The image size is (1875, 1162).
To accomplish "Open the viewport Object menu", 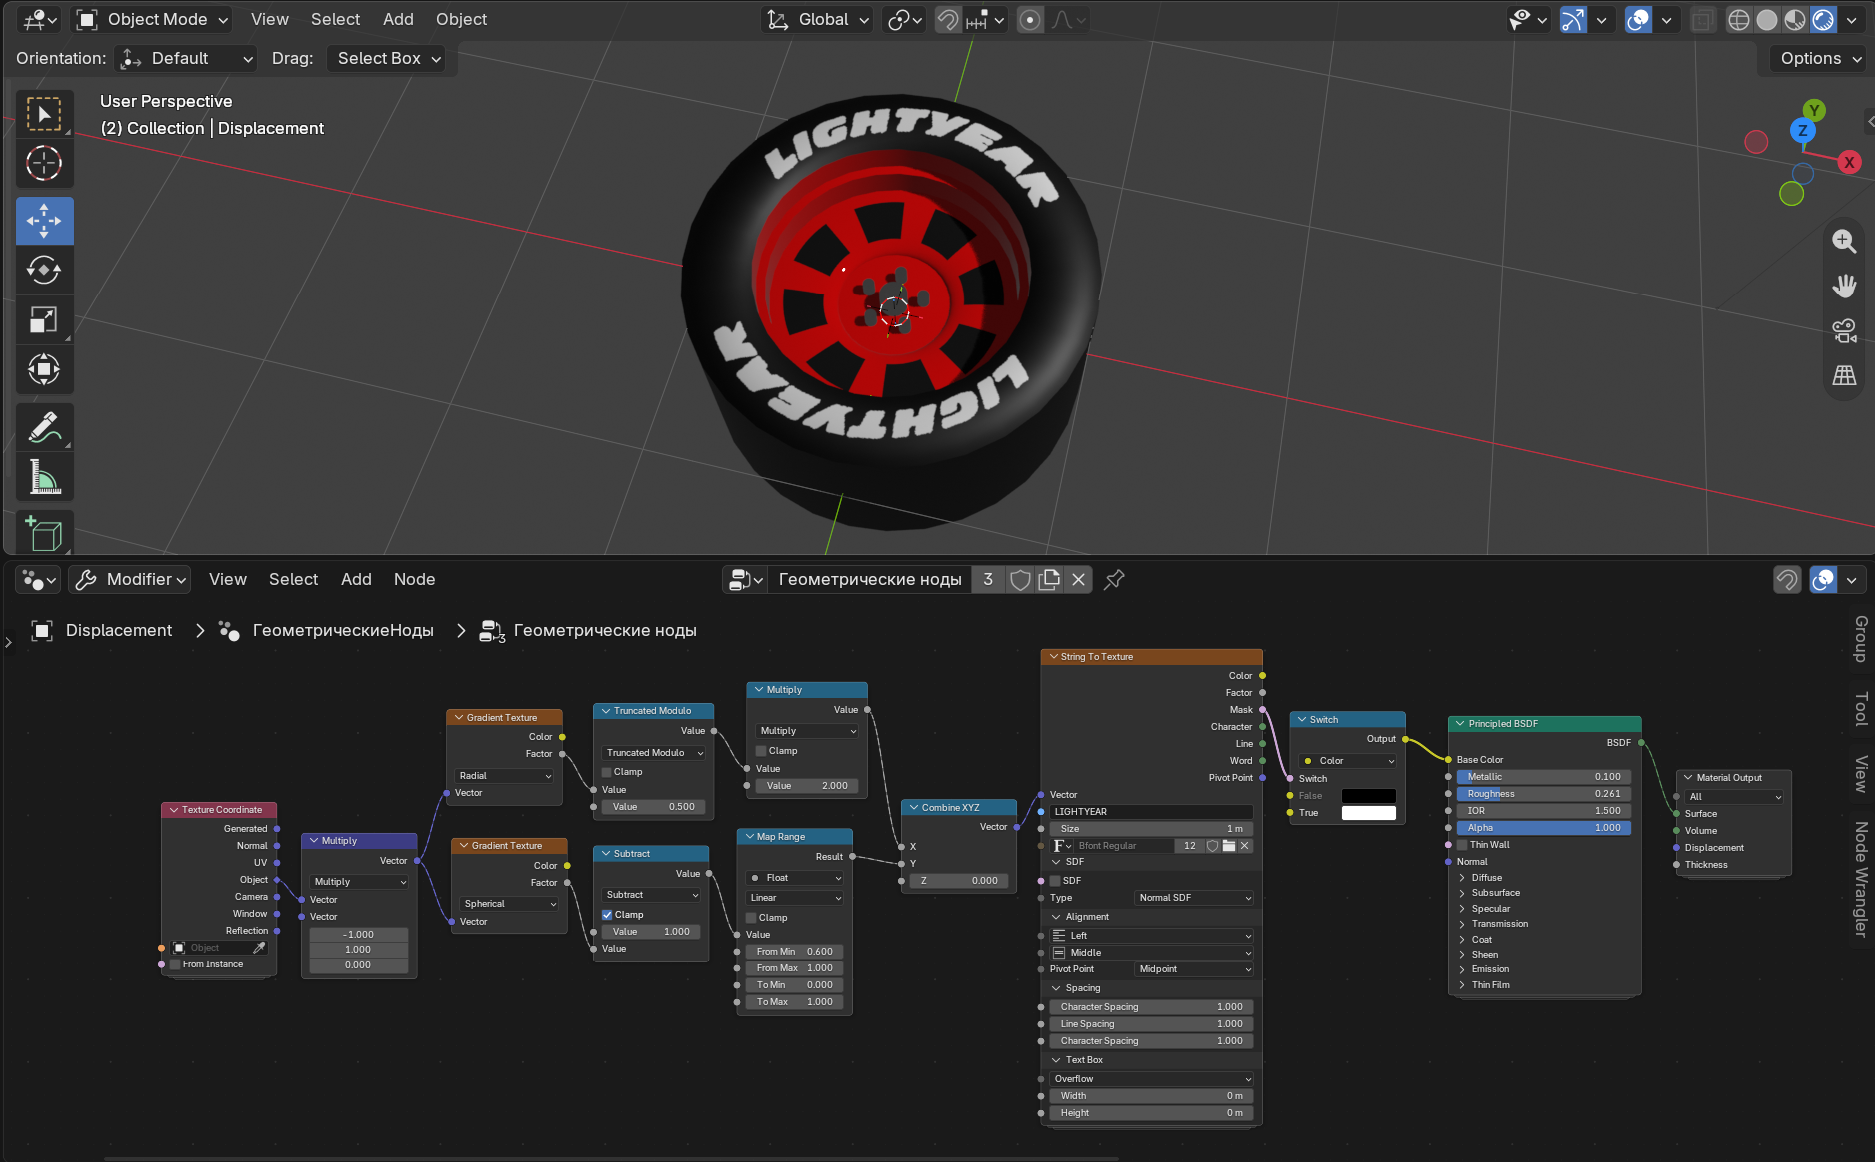I will point(461,19).
